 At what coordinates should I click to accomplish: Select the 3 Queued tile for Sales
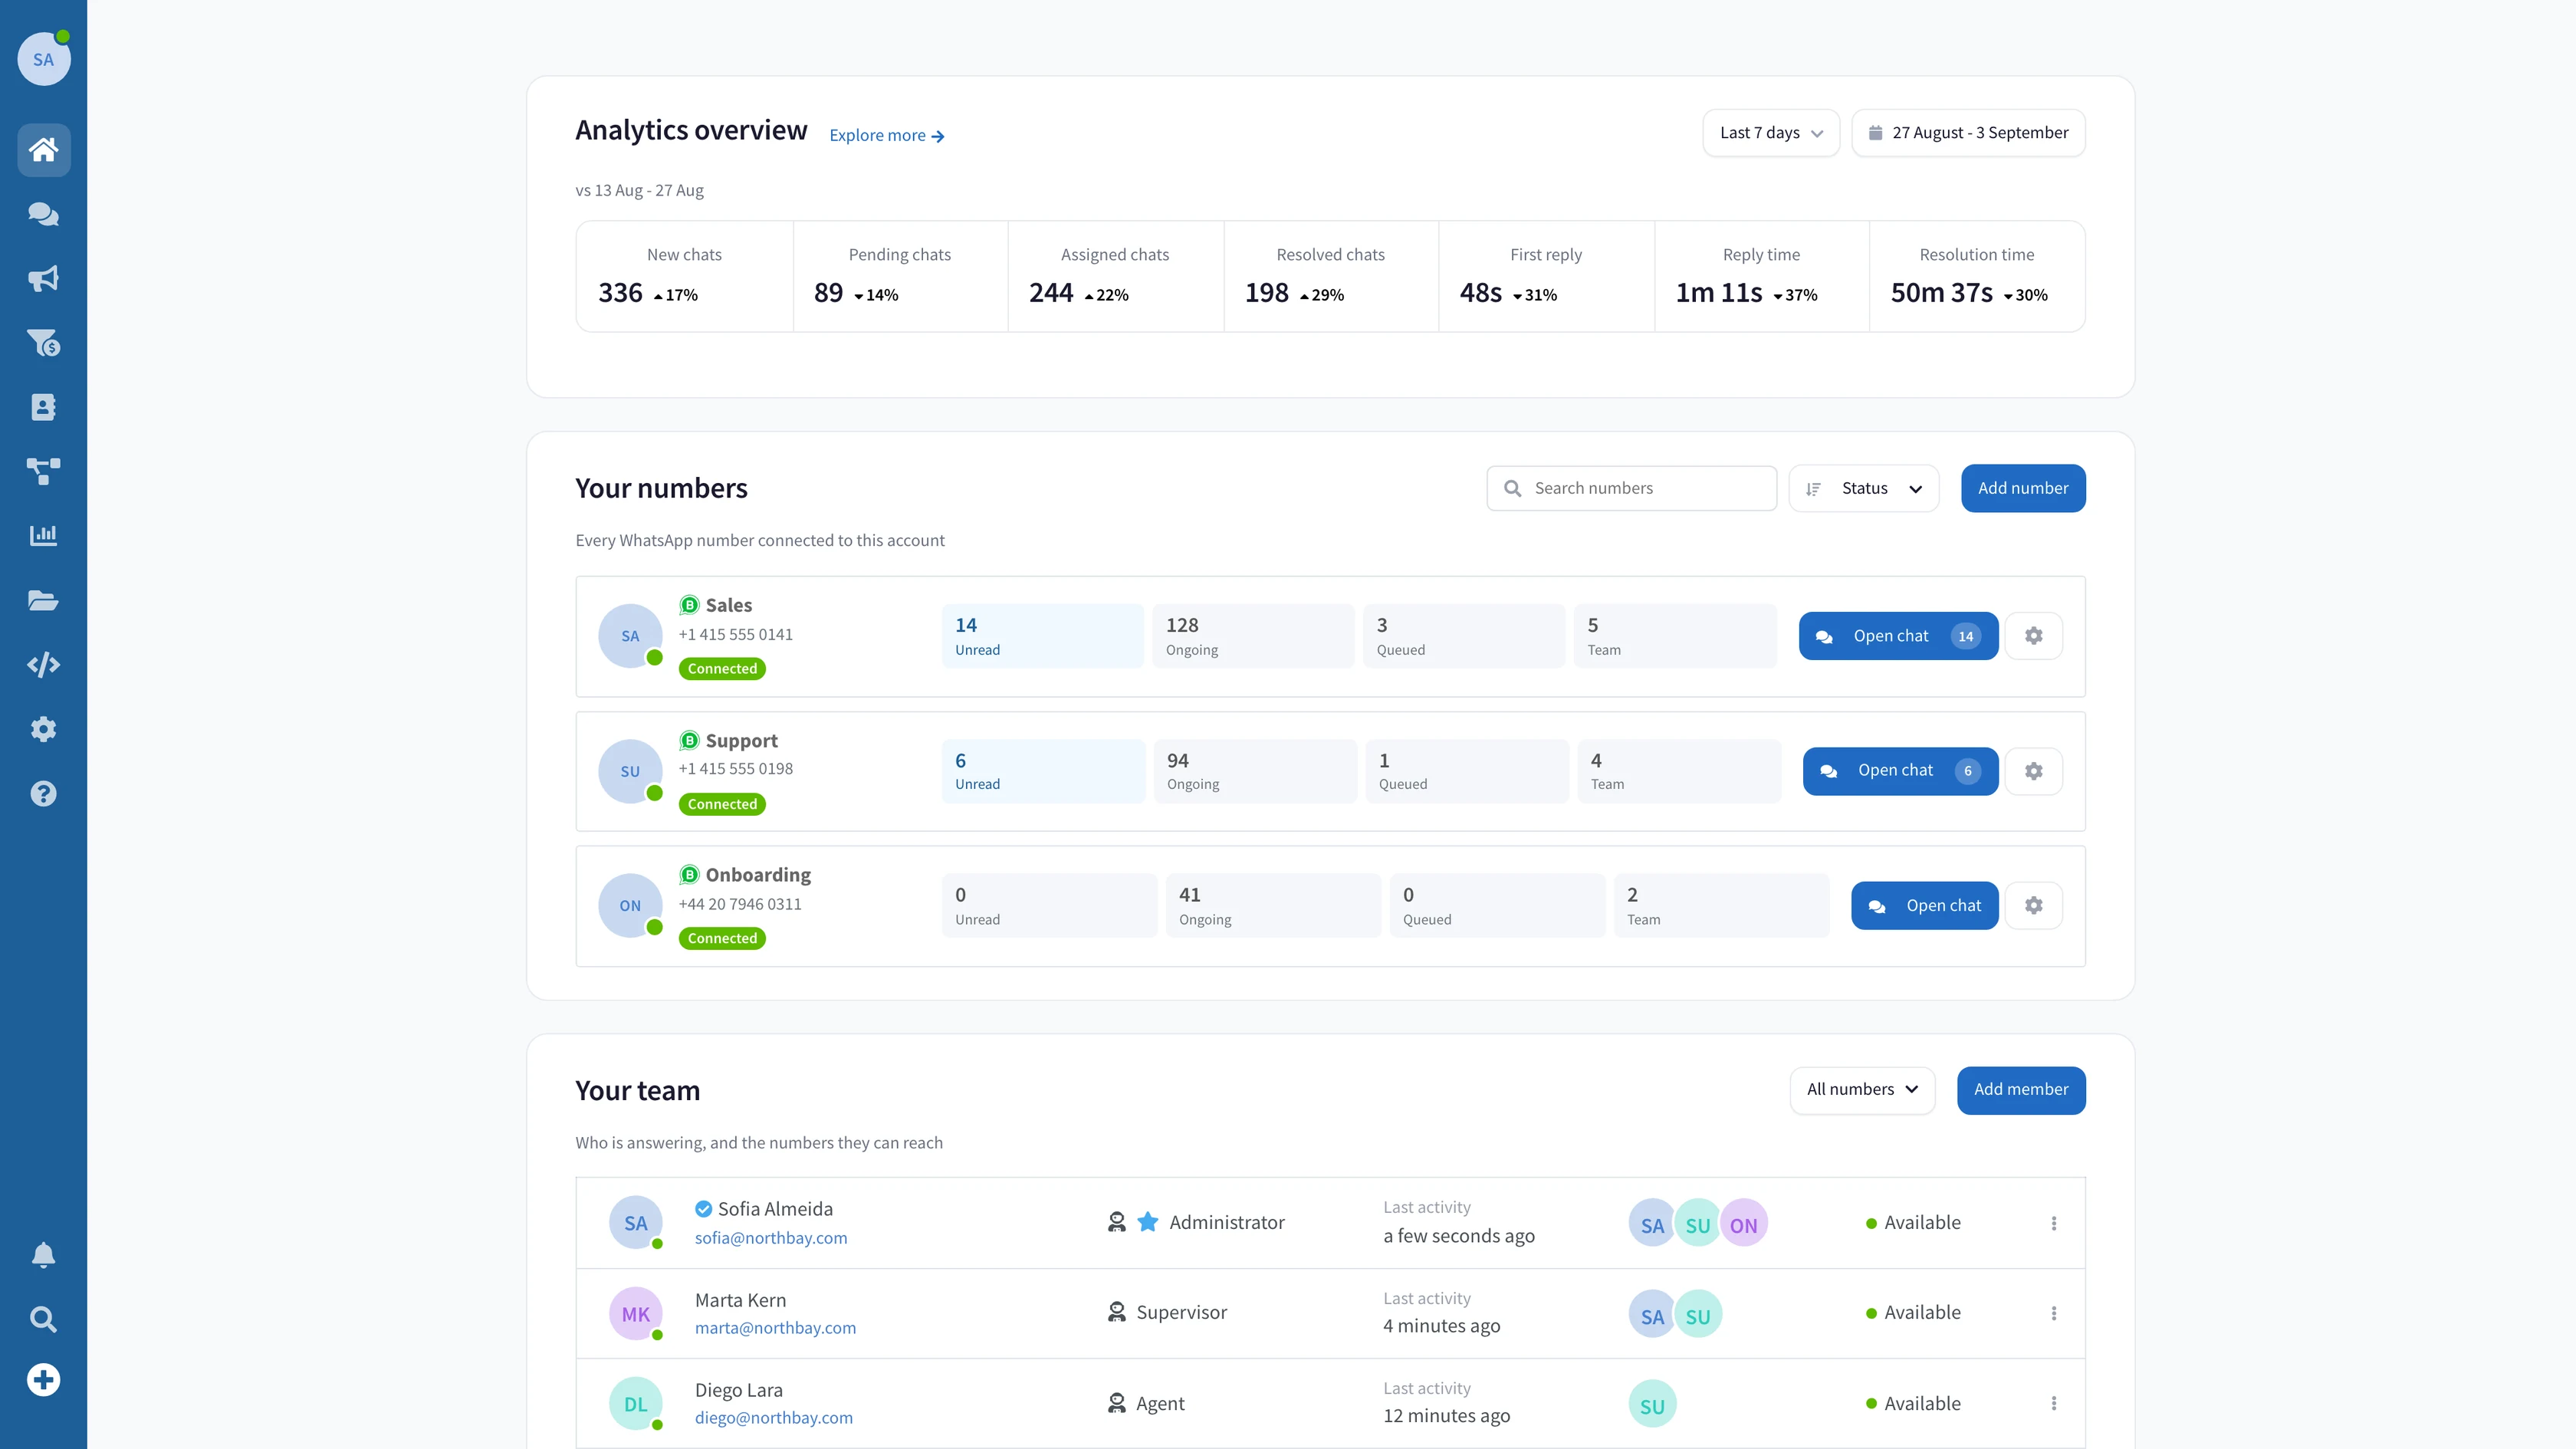(x=1464, y=636)
